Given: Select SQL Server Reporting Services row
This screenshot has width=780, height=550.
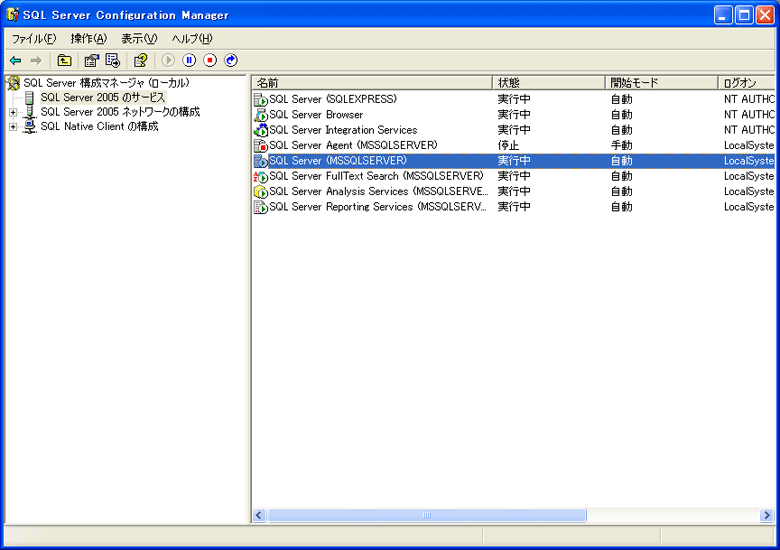Looking at the screenshot, I should (514, 207).
